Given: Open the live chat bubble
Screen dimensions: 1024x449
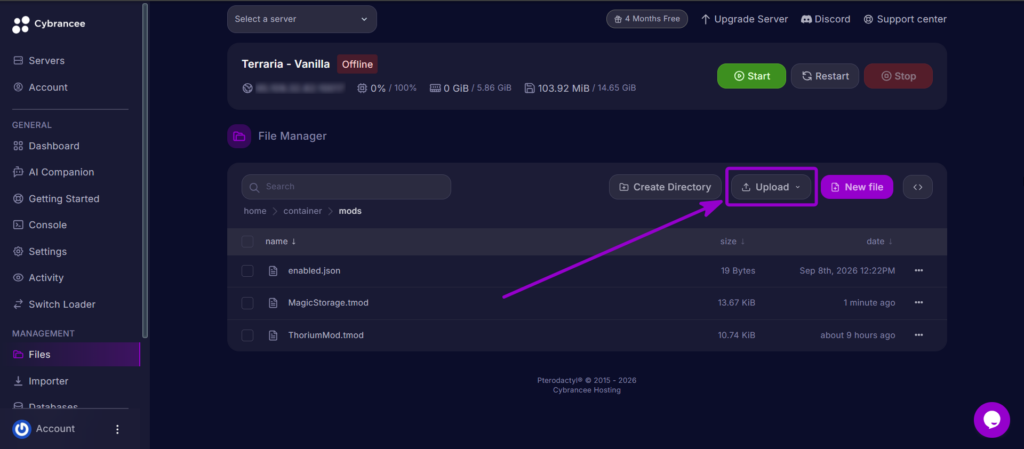Looking at the screenshot, I should tap(991, 420).
